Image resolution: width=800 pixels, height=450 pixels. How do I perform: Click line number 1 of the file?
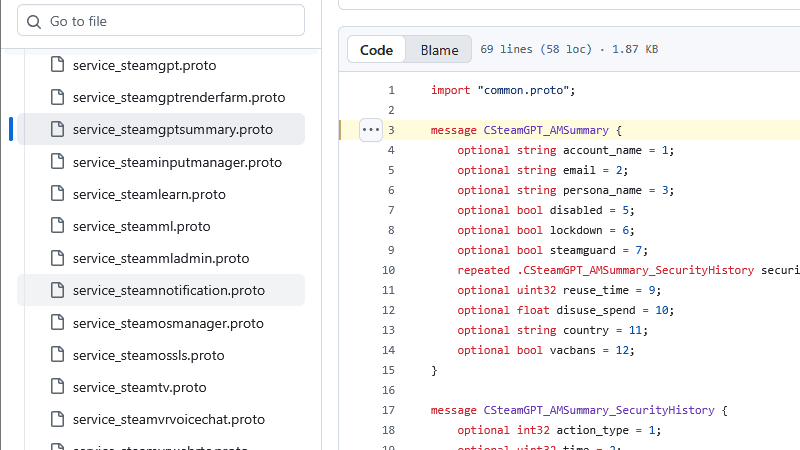pyautogui.click(x=391, y=90)
